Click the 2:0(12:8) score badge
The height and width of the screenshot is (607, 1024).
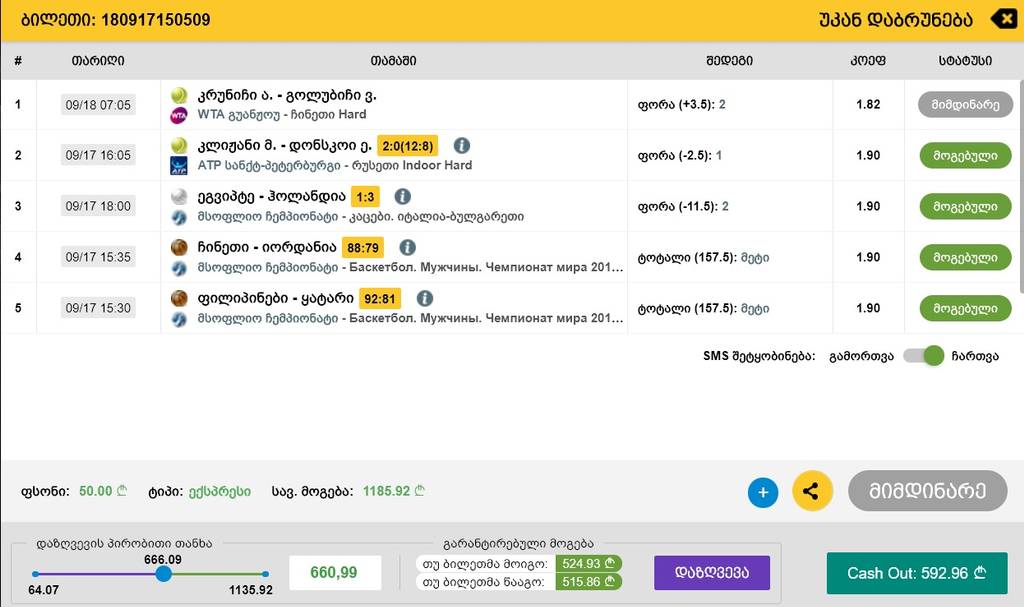click(x=408, y=146)
